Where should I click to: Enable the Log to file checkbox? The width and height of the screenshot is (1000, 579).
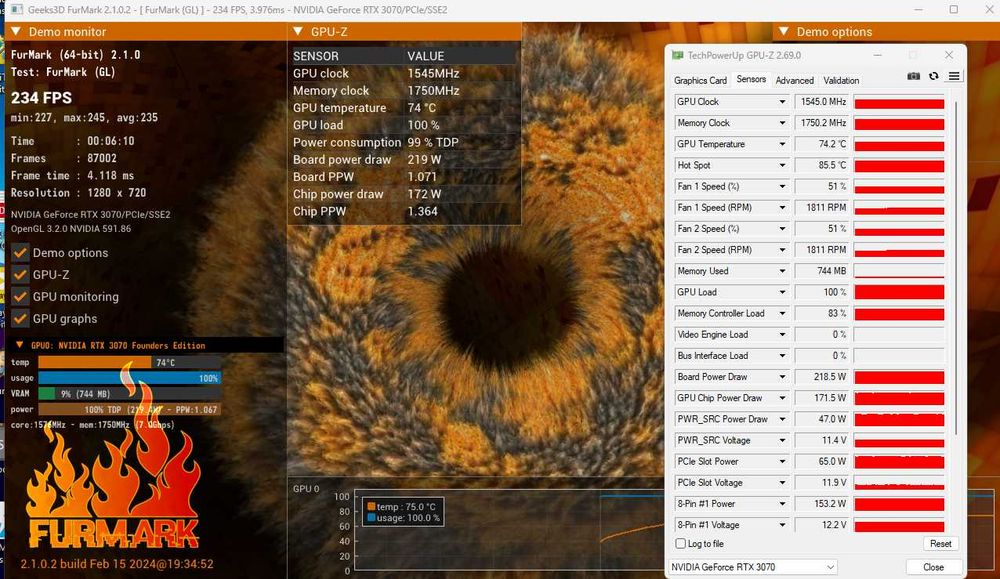pyautogui.click(x=681, y=544)
